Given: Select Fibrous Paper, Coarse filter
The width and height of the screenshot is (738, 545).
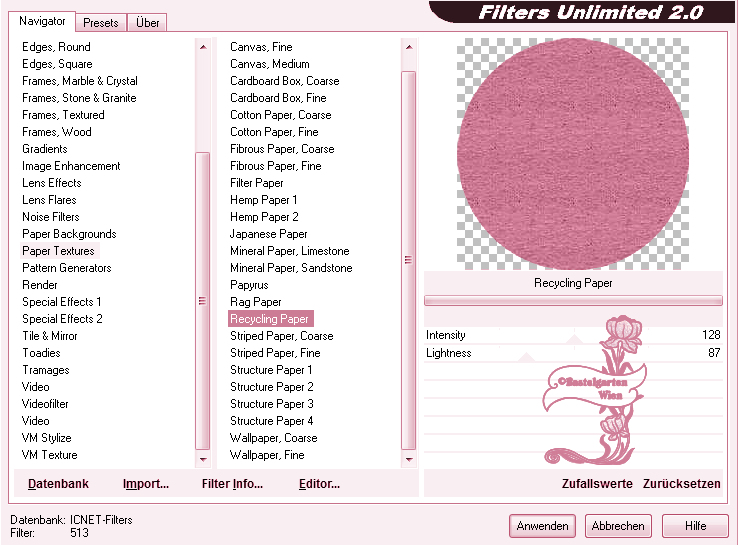Looking at the screenshot, I should [x=282, y=149].
